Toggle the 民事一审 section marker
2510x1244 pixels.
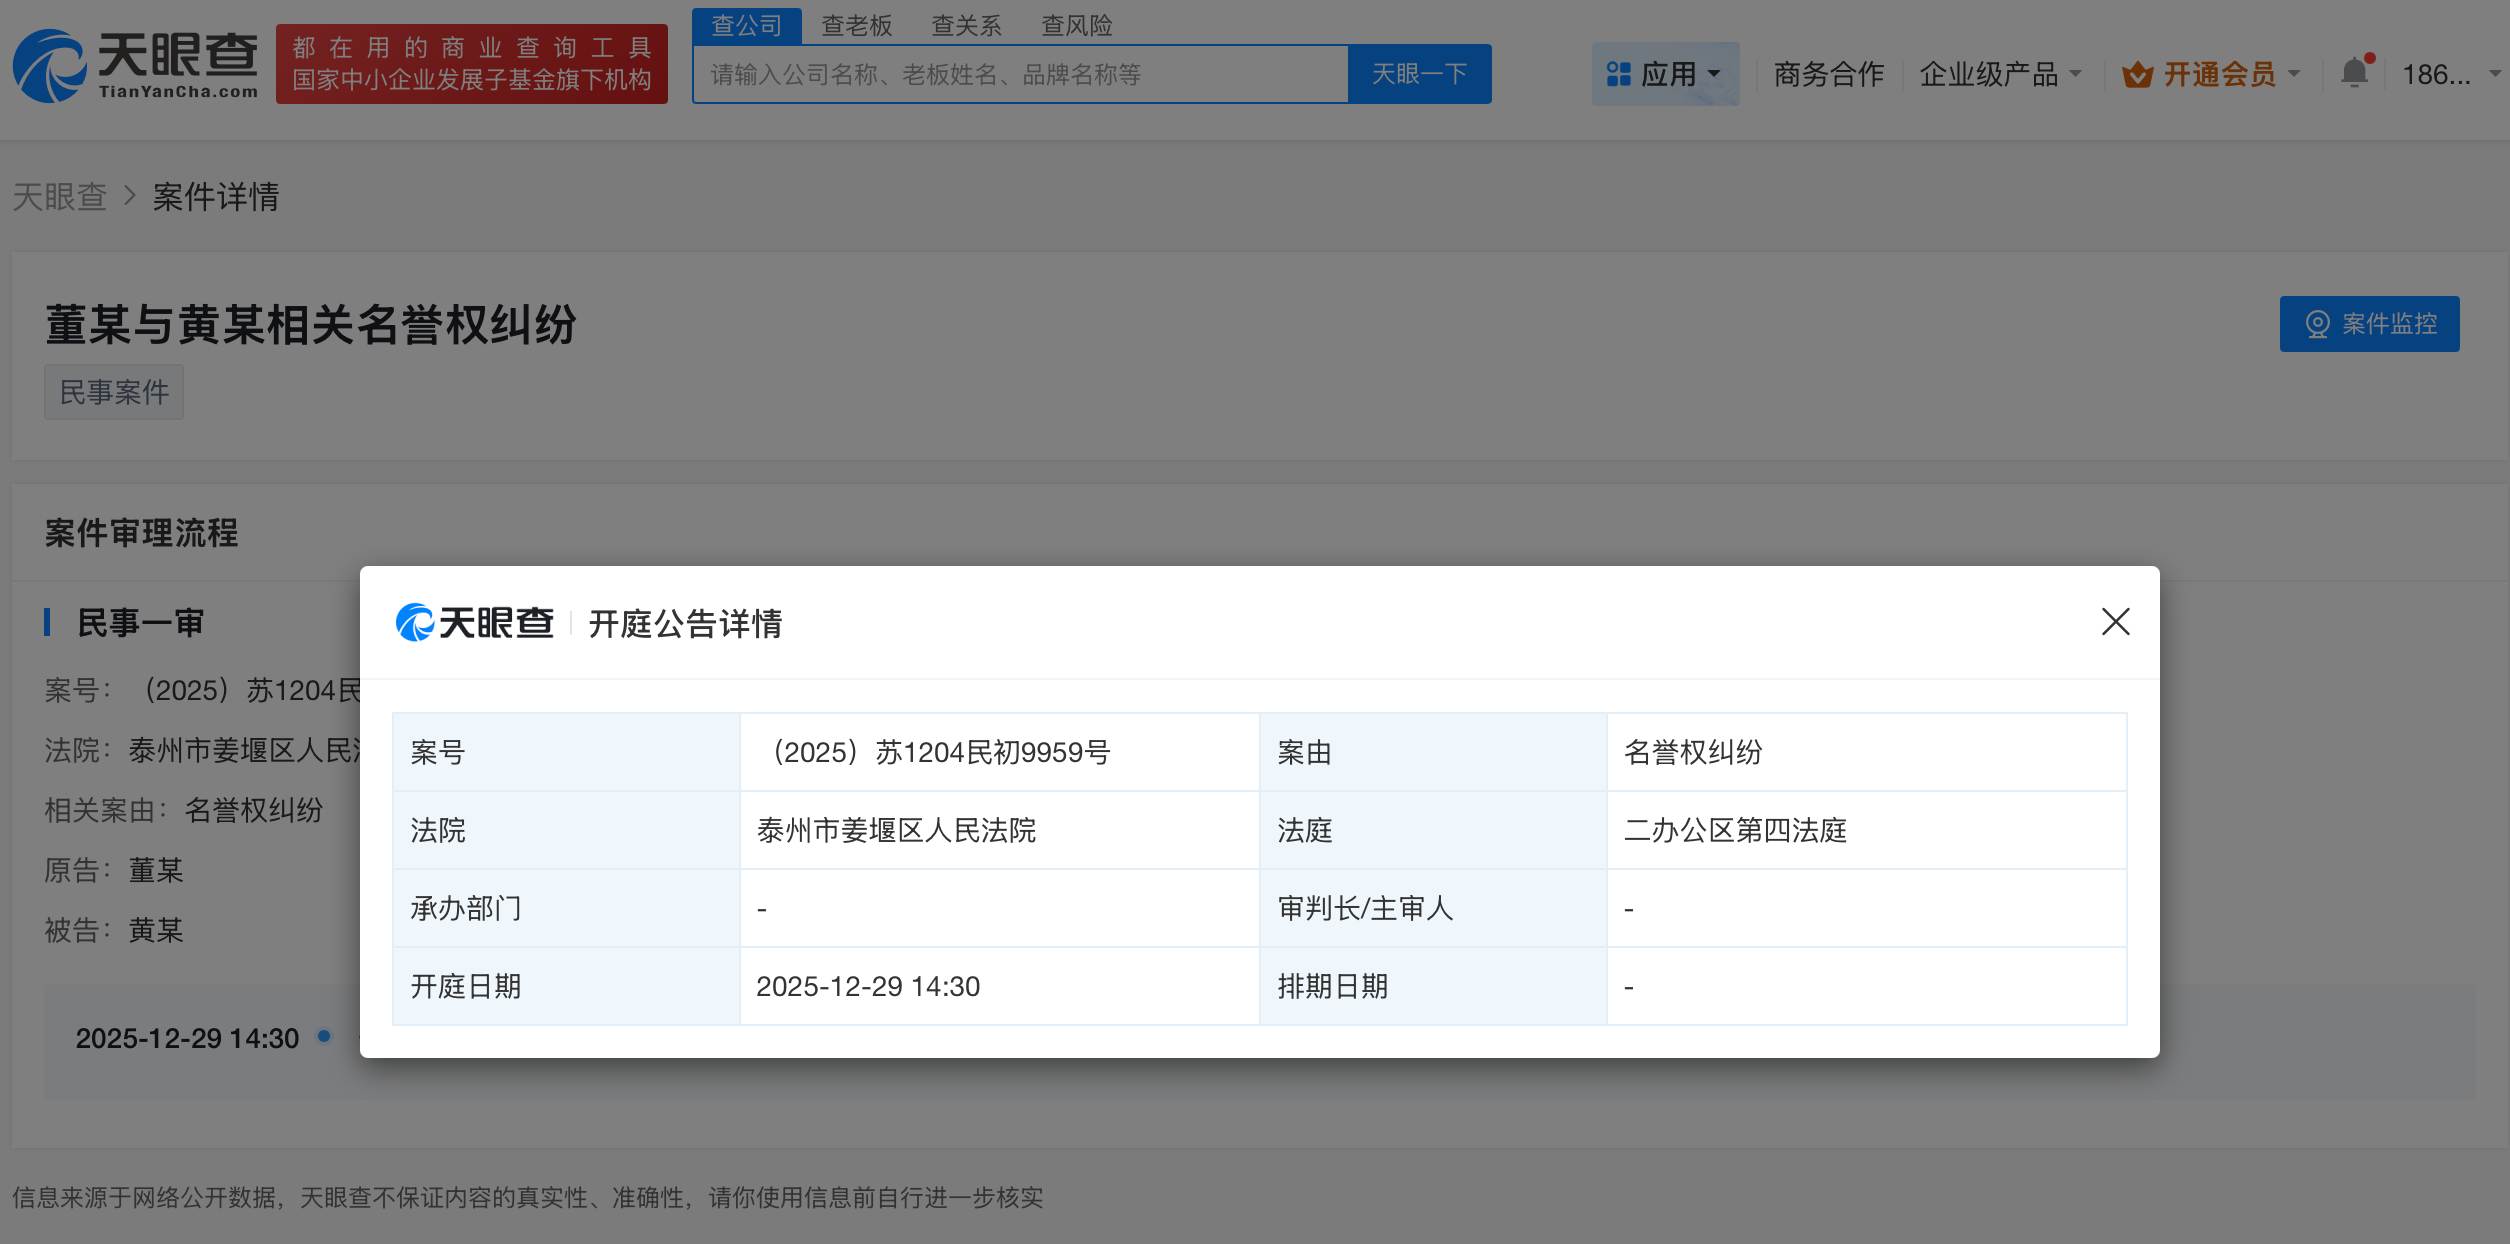[x=49, y=622]
